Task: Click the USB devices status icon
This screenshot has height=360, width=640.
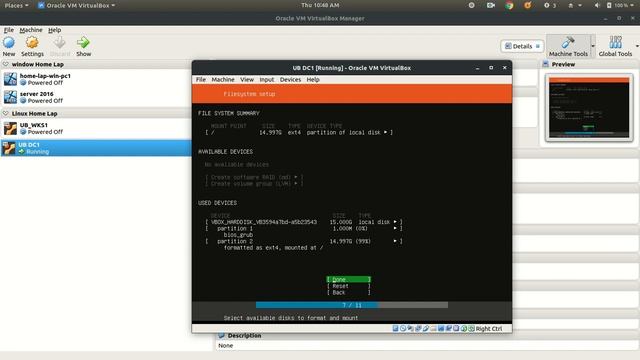Action: click(x=426, y=329)
